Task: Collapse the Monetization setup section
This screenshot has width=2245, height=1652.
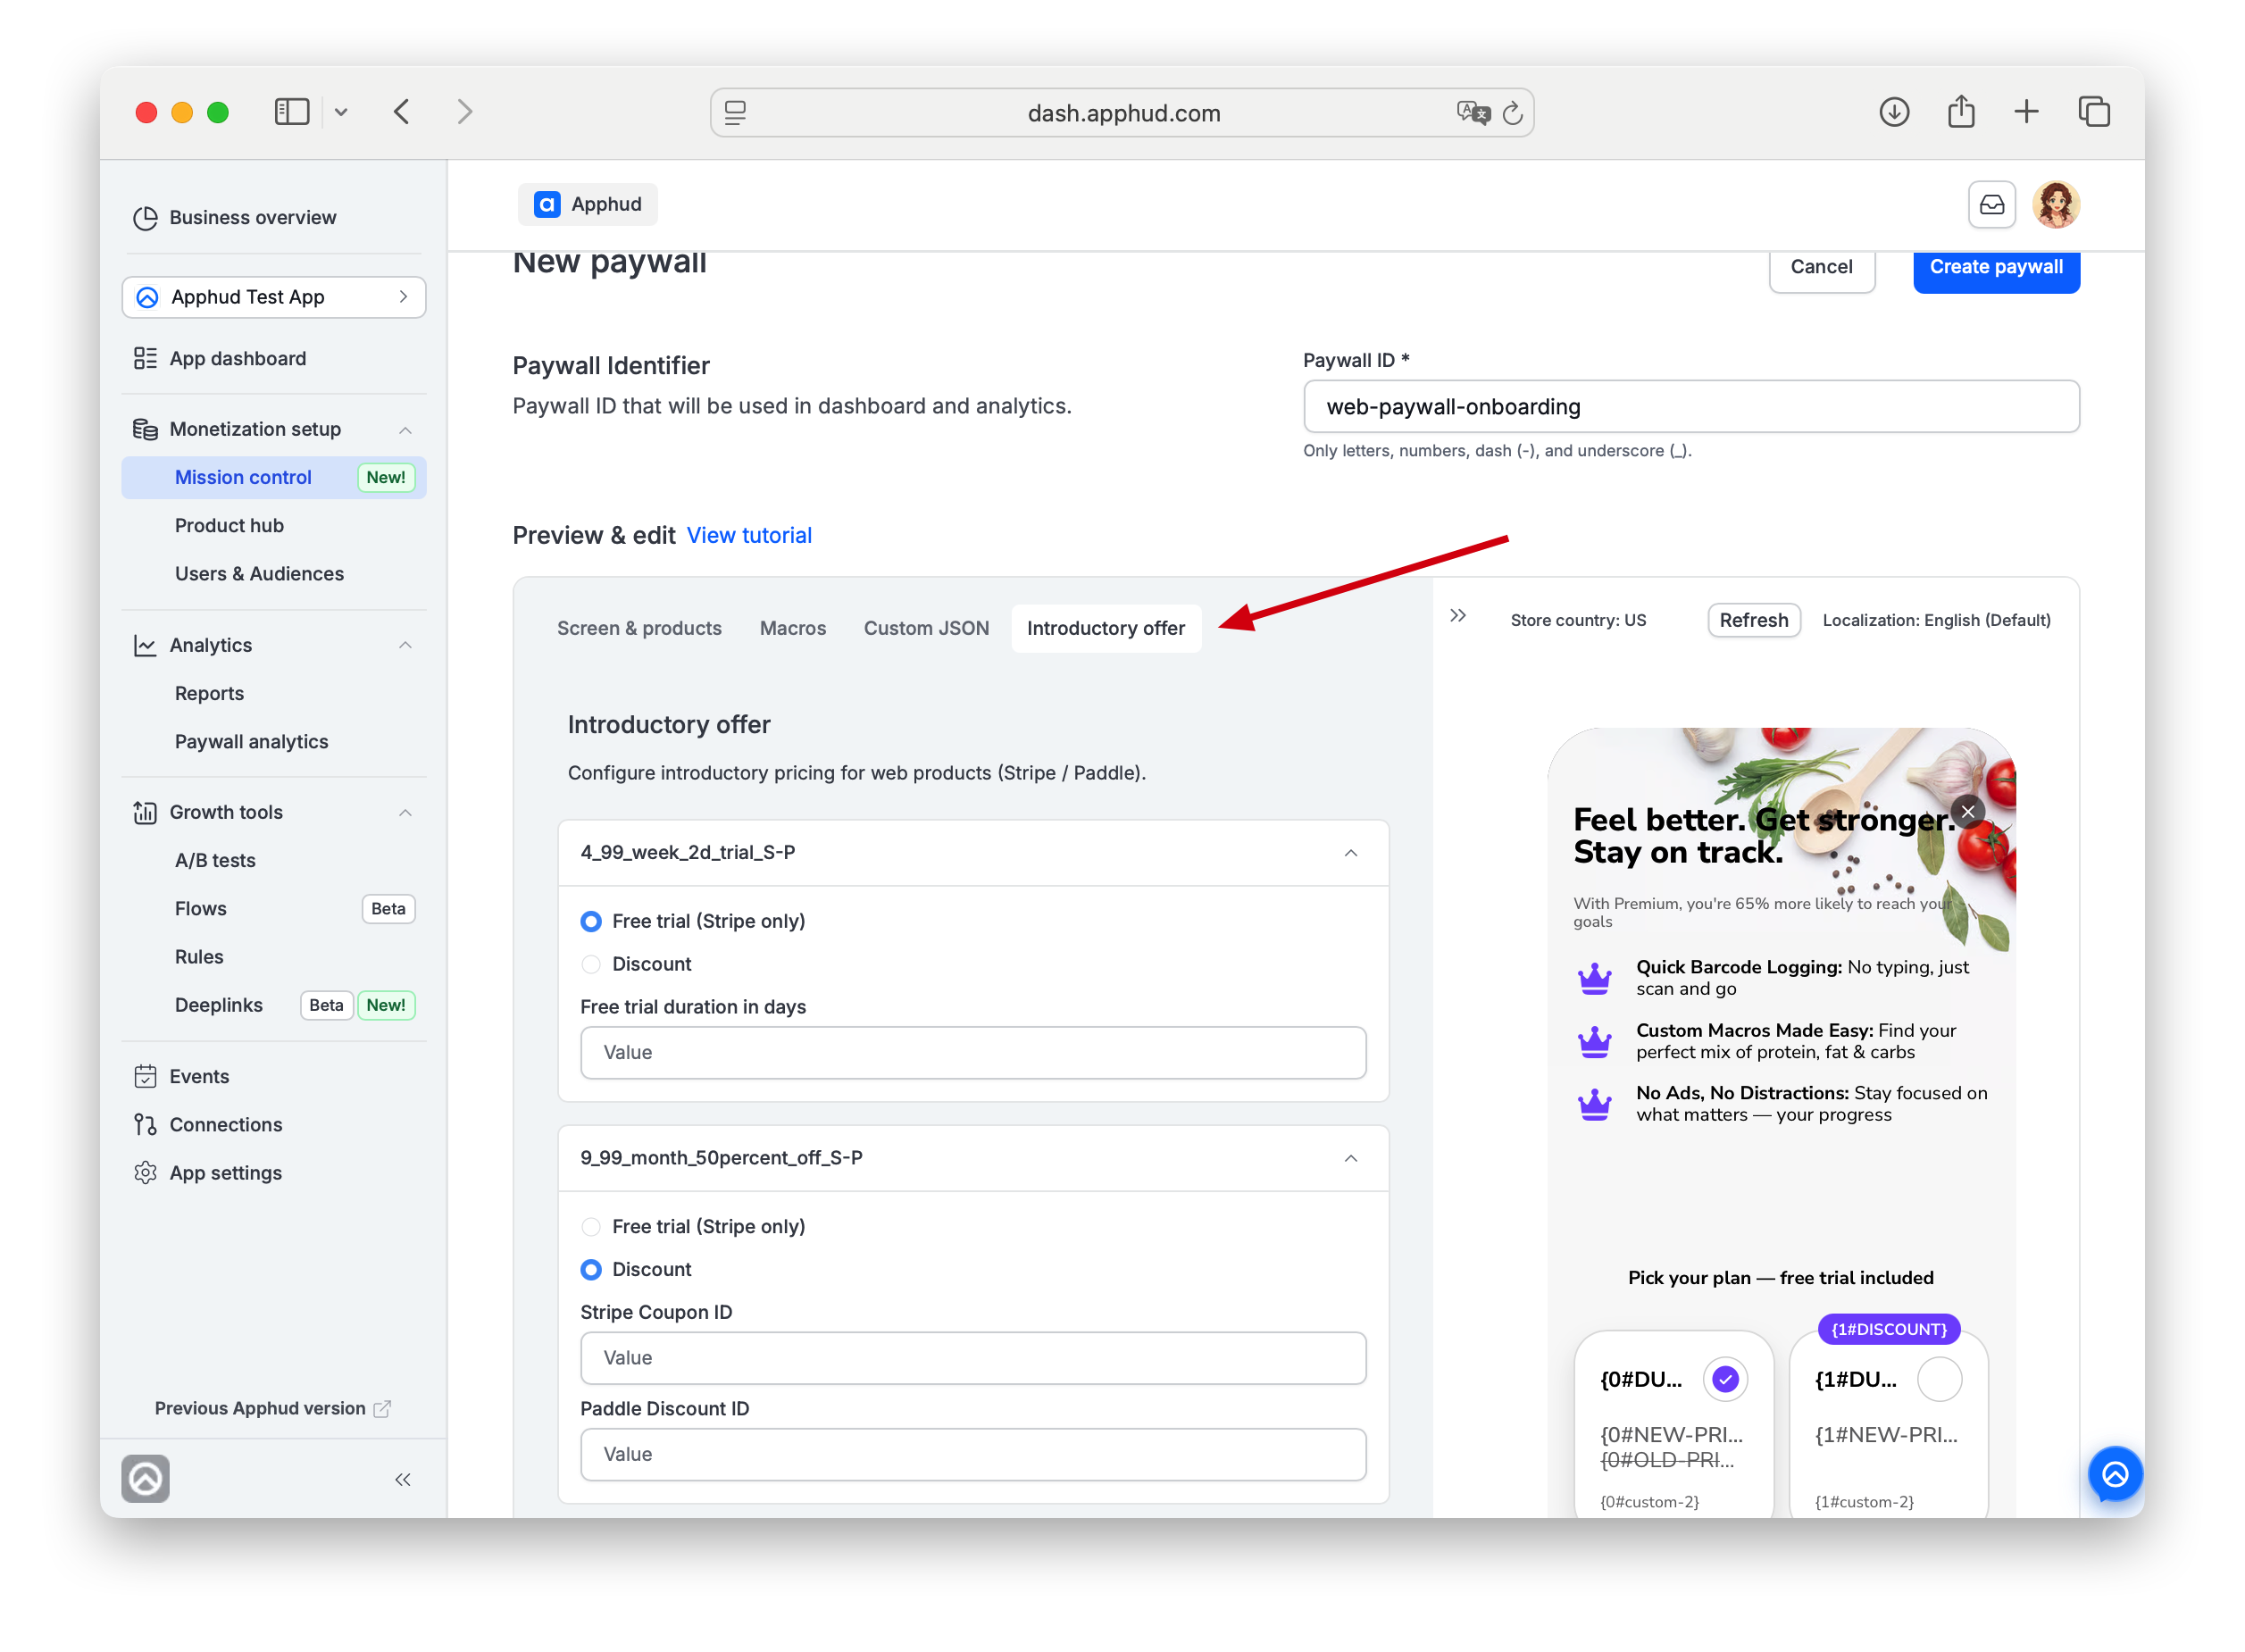Action: click(405, 430)
